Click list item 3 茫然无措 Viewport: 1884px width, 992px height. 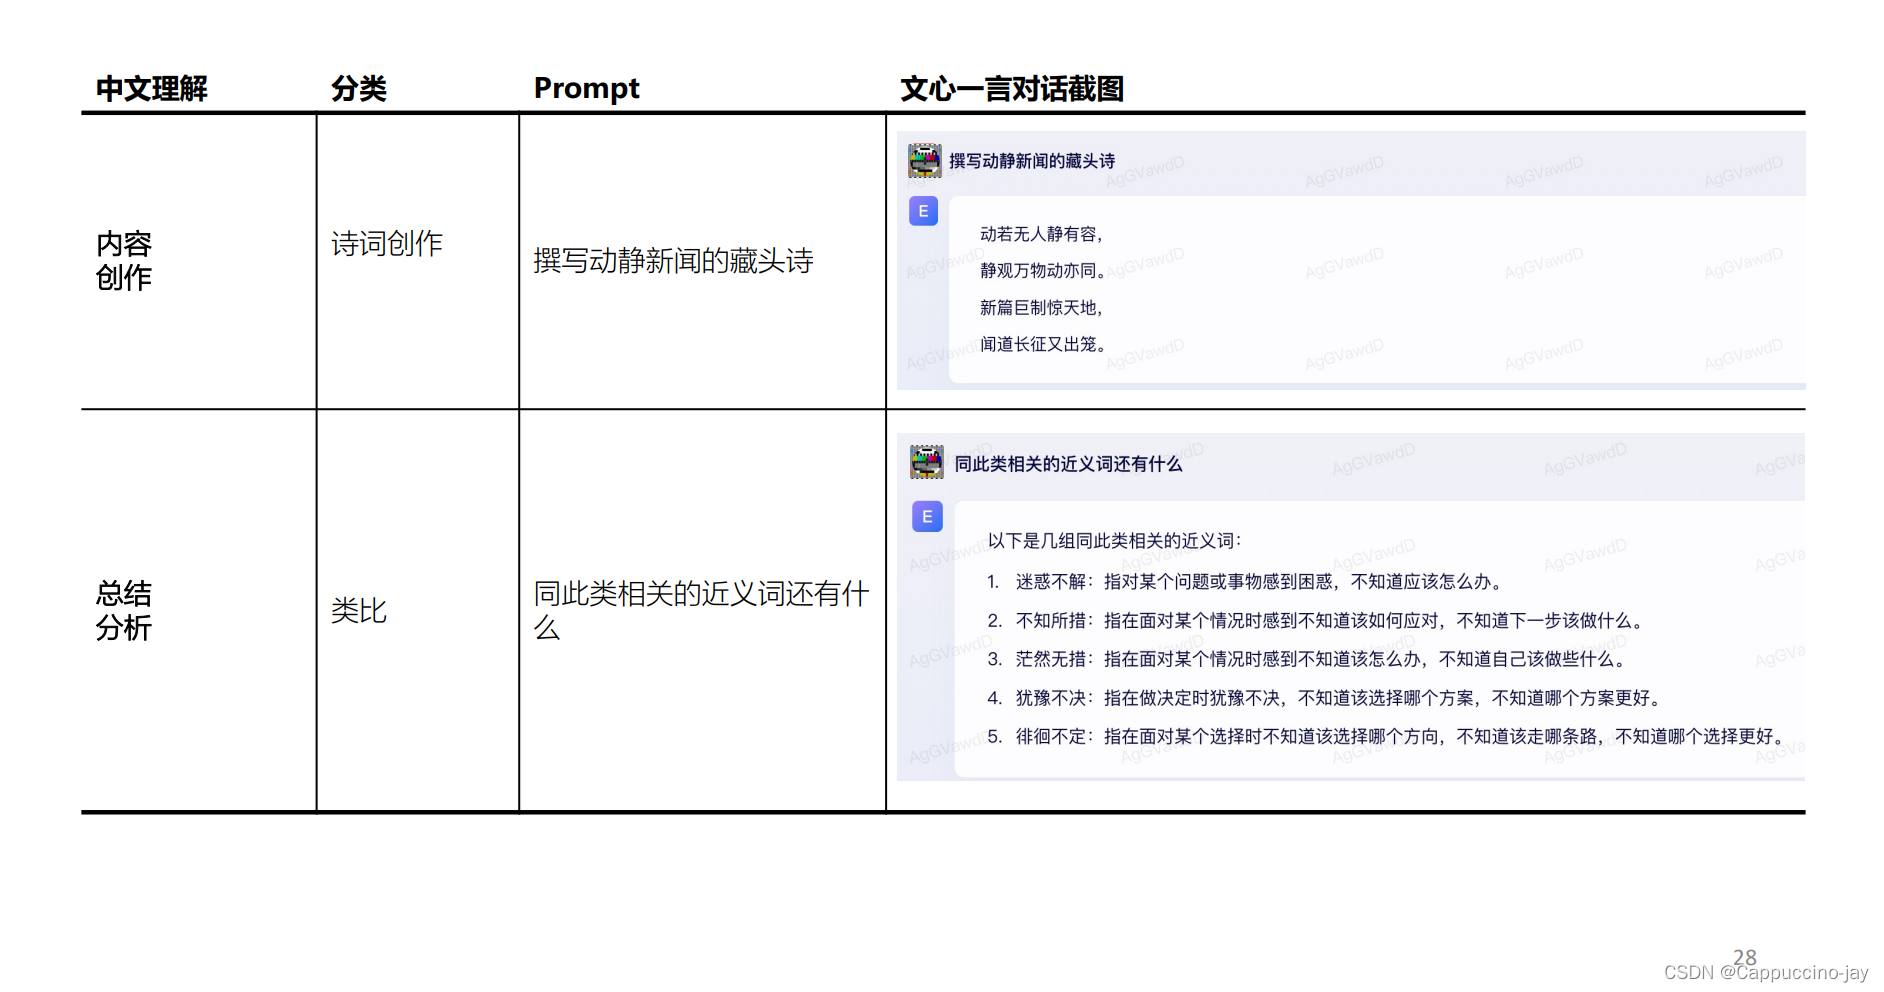[x=1307, y=659]
